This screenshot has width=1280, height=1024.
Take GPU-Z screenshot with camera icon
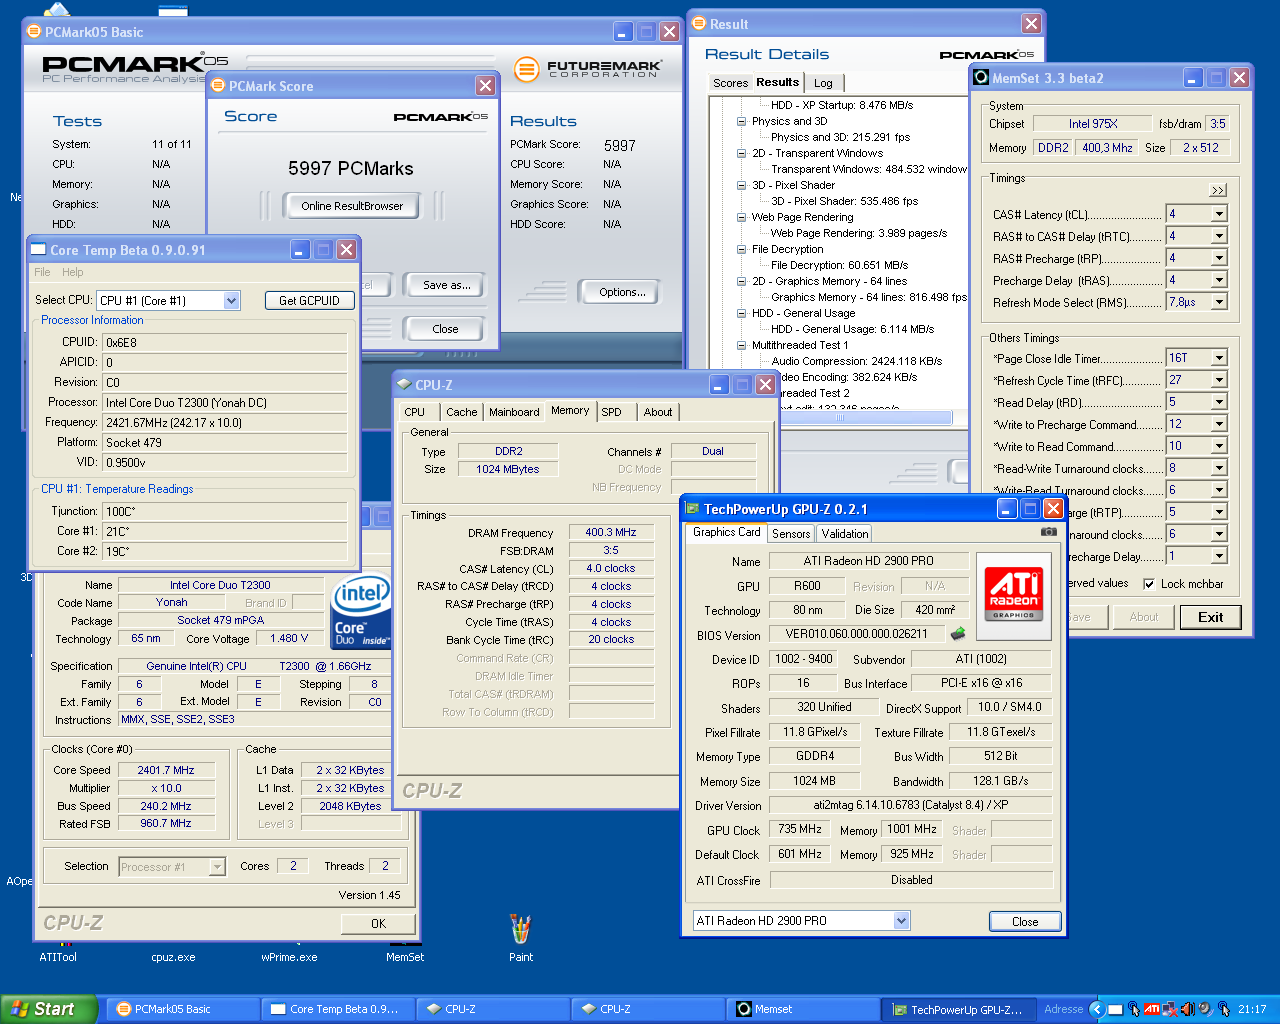click(x=1048, y=532)
